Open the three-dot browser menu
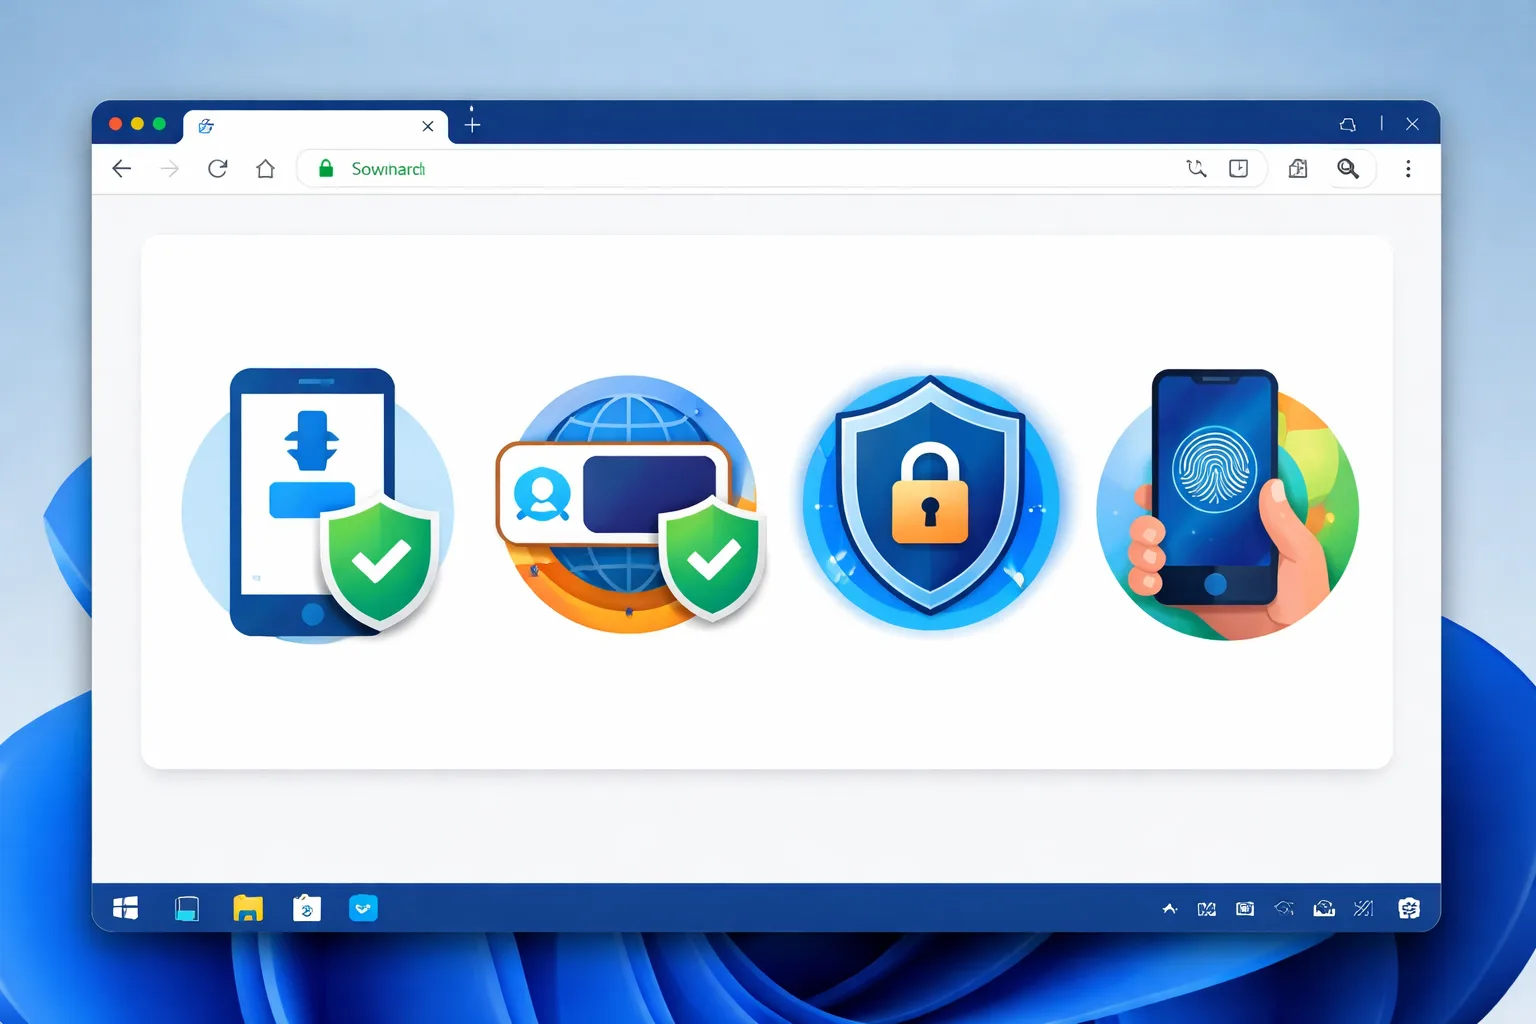The height and width of the screenshot is (1024, 1536). [x=1408, y=169]
